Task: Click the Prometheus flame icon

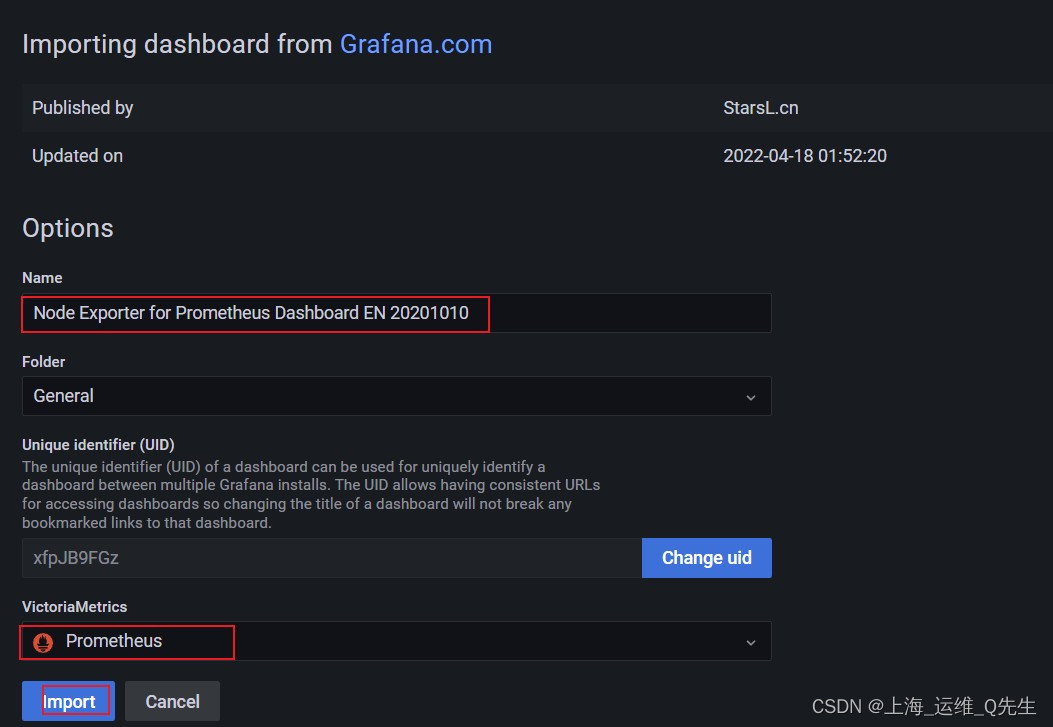Action: (x=43, y=642)
